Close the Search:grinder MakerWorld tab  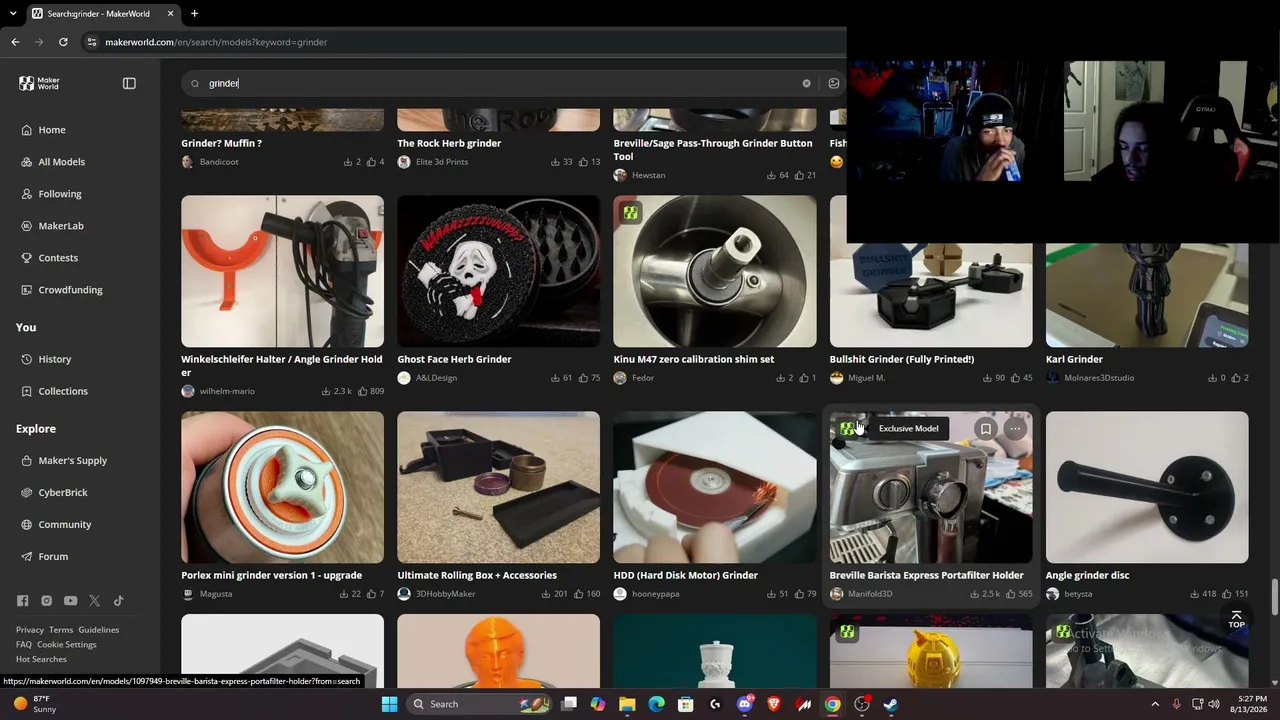(170, 13)
